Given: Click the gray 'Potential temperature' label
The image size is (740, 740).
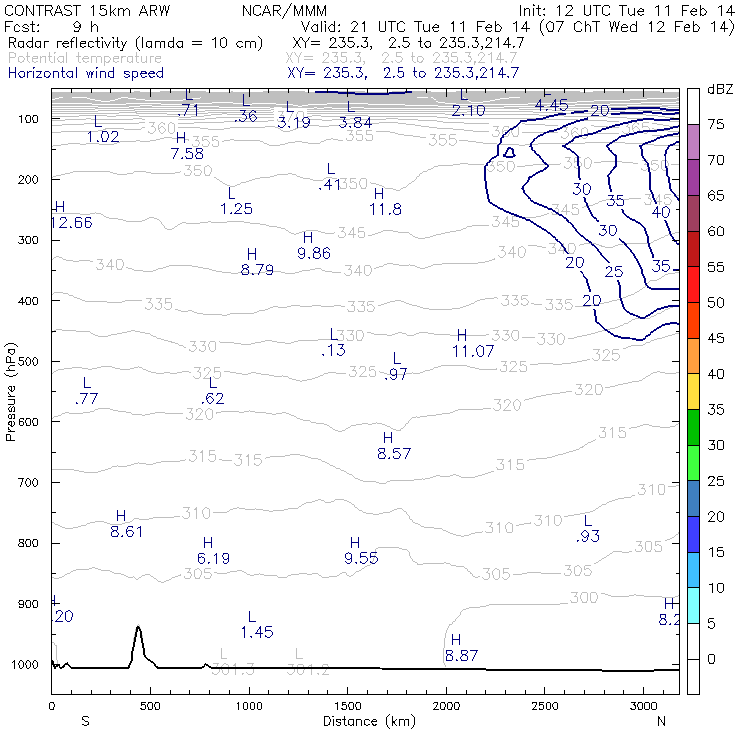Looking at the screenshot, I should tap(85, 58).
